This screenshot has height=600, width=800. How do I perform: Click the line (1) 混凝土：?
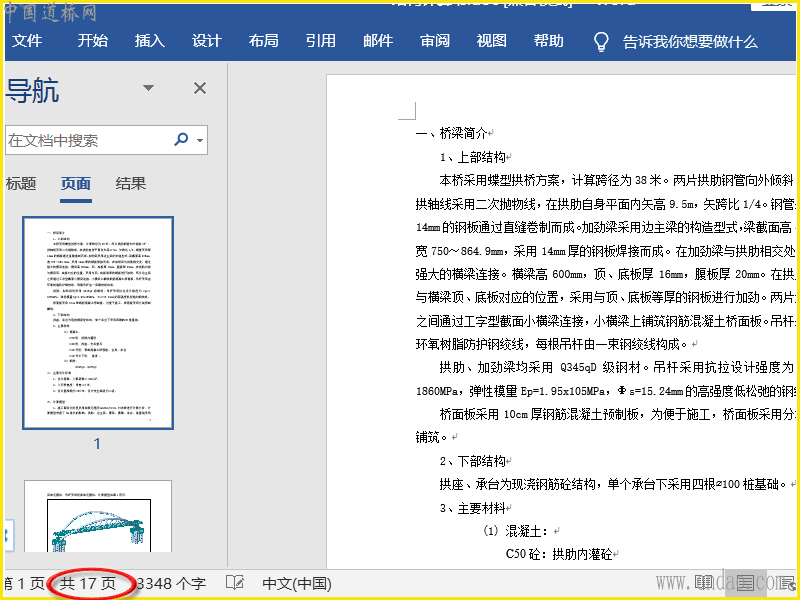coord(515,531)
